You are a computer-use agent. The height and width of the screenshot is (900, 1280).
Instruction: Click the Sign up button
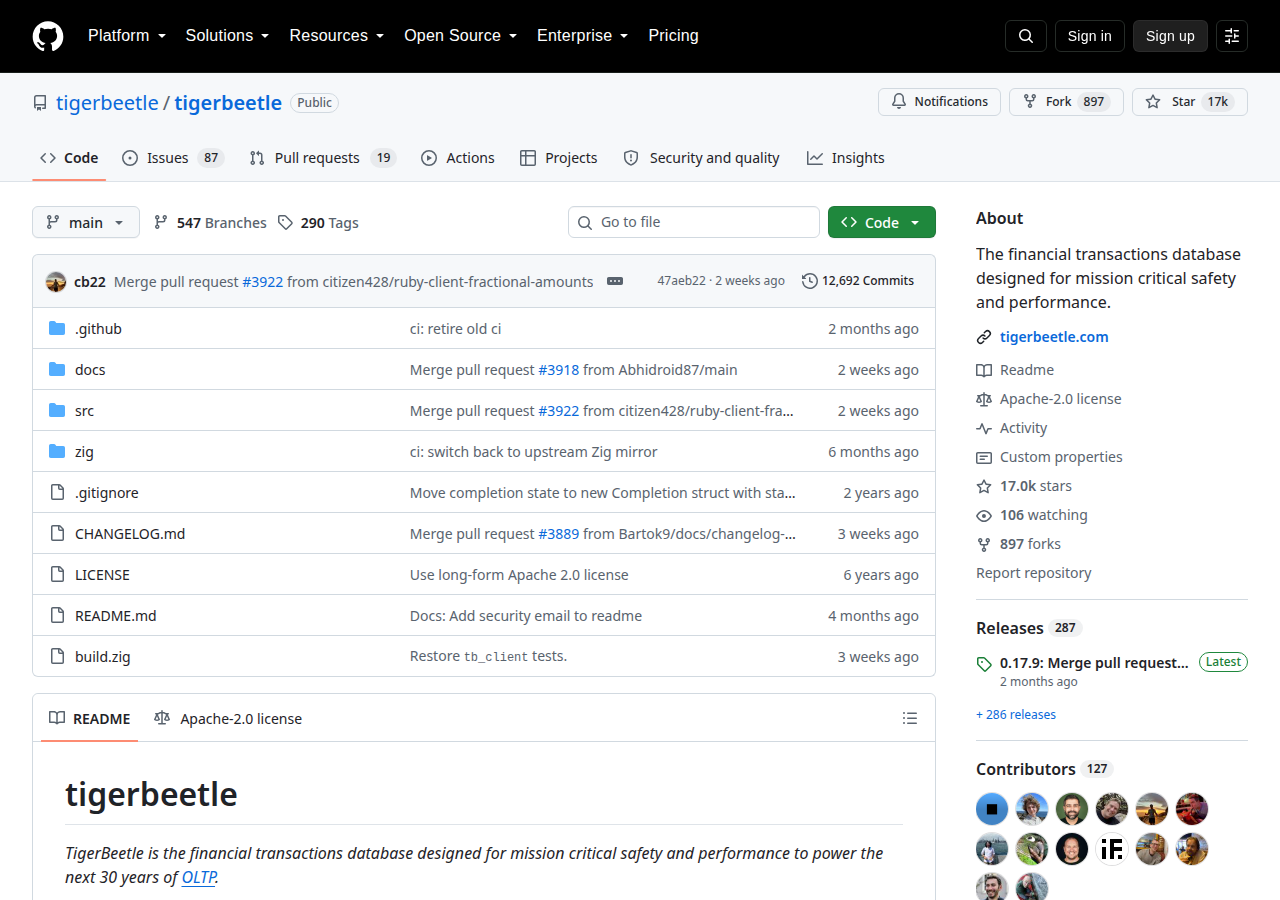tap(1170, 36)
